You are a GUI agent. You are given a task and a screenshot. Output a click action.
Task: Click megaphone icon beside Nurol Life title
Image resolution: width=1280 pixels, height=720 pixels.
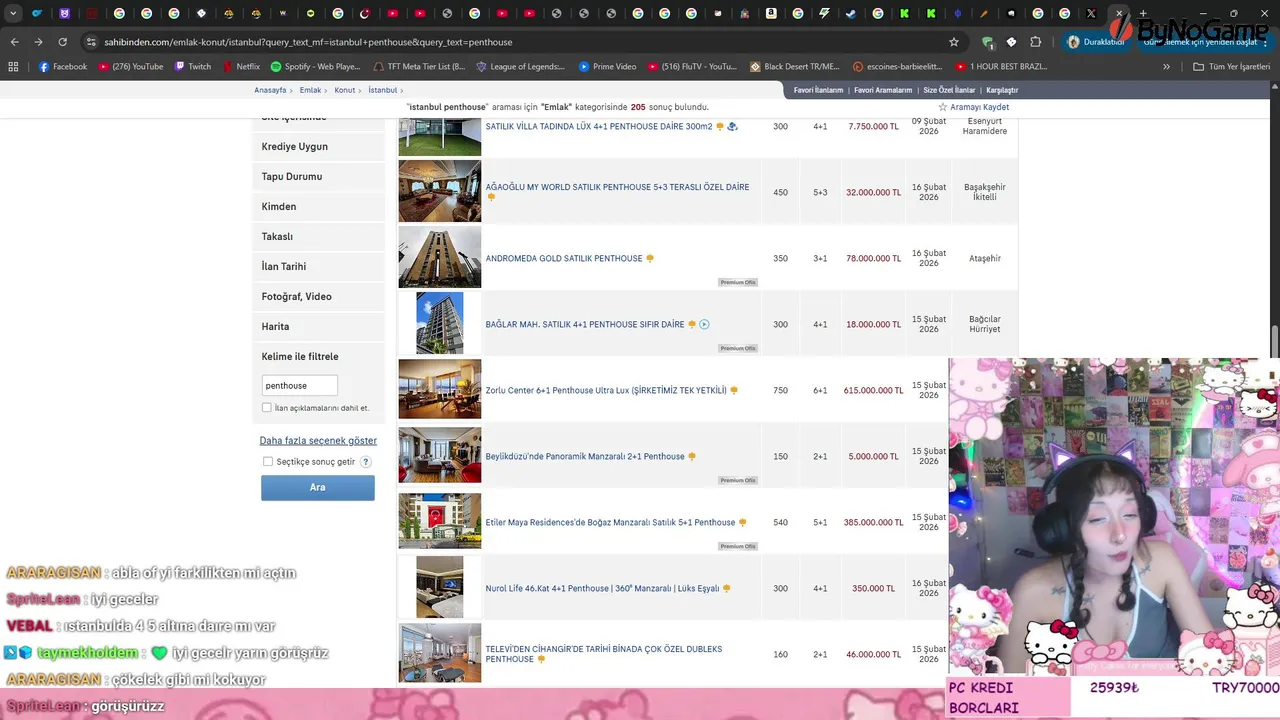tap(727, 588)
